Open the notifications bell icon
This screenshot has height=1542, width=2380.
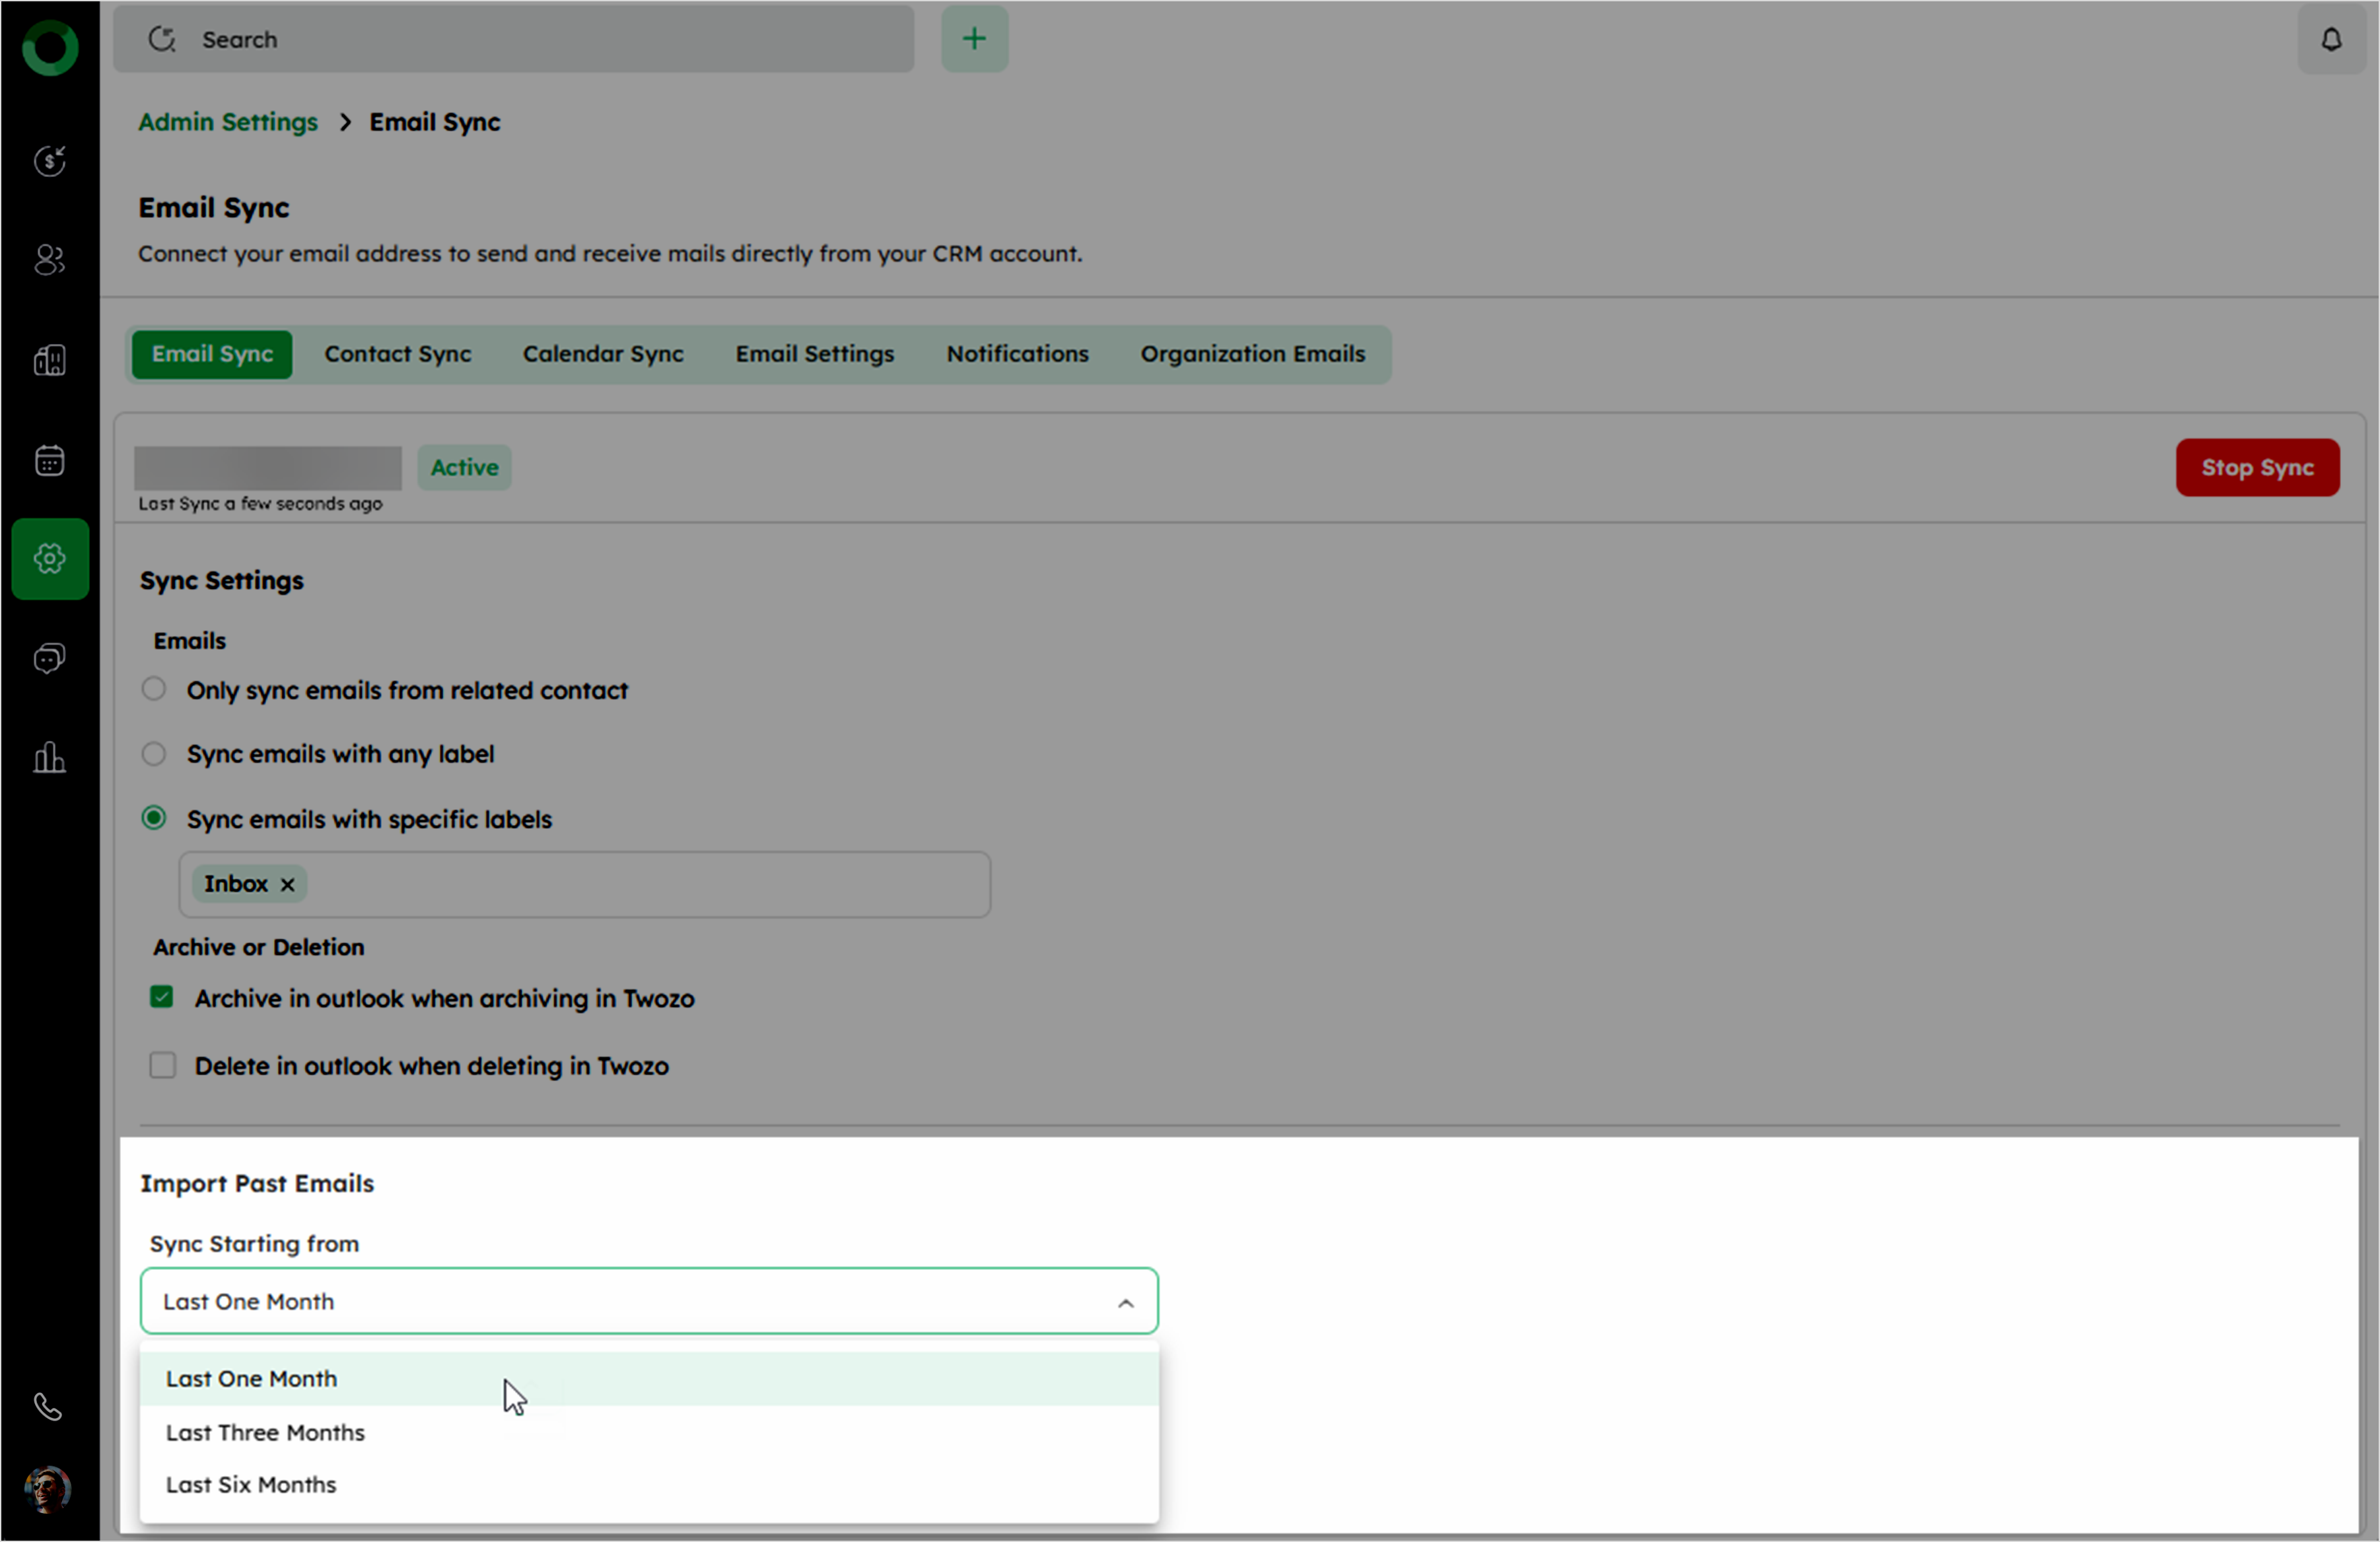coord(2330,40)
